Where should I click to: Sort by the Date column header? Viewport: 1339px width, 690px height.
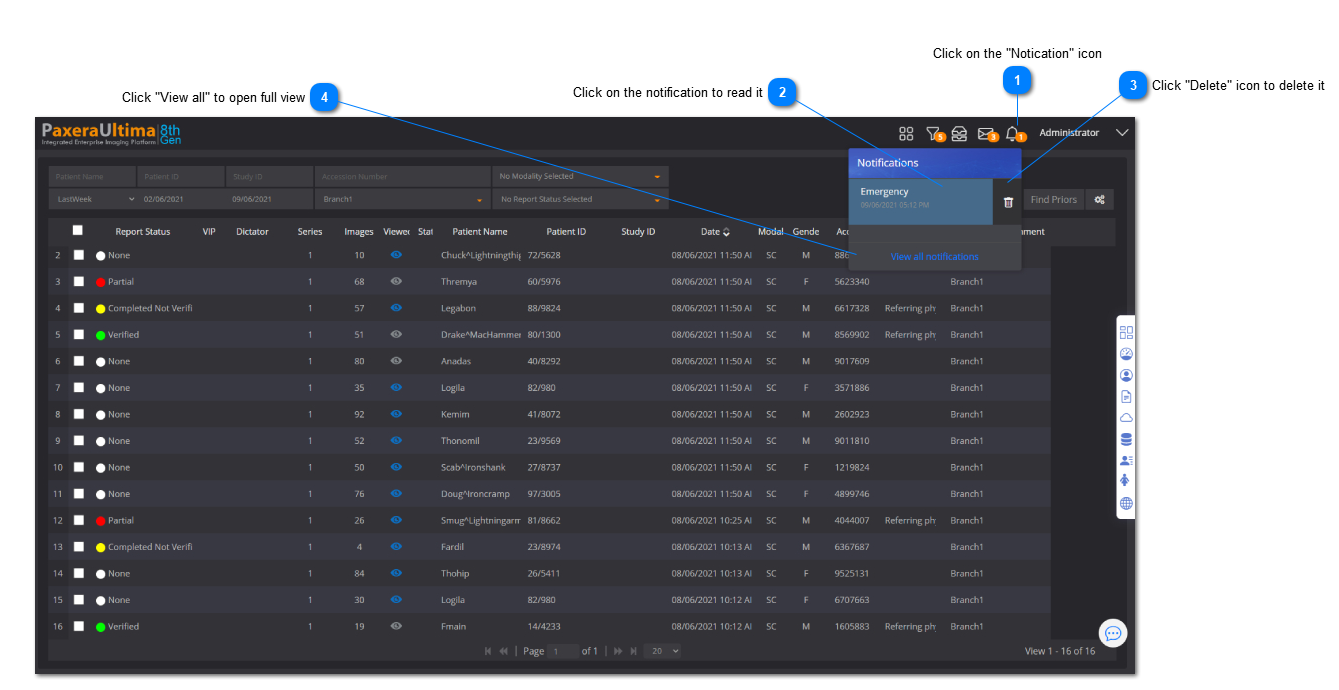(x=714, y=232)
